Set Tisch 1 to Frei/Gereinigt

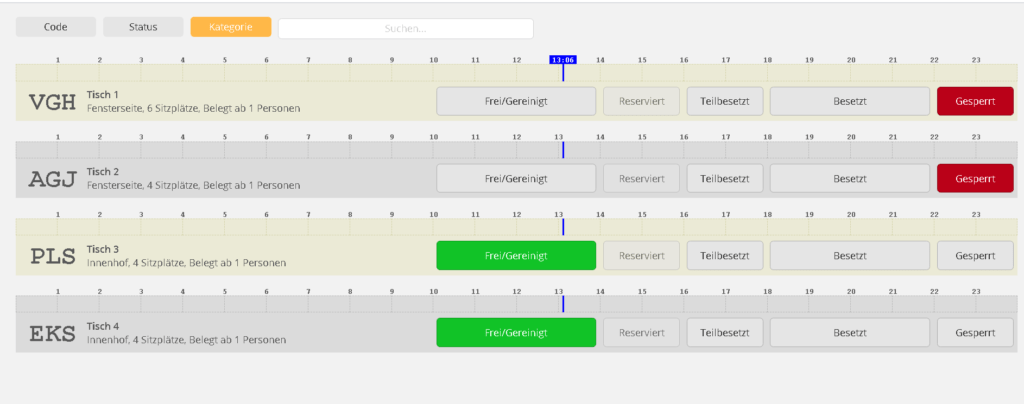pos(516,101)
